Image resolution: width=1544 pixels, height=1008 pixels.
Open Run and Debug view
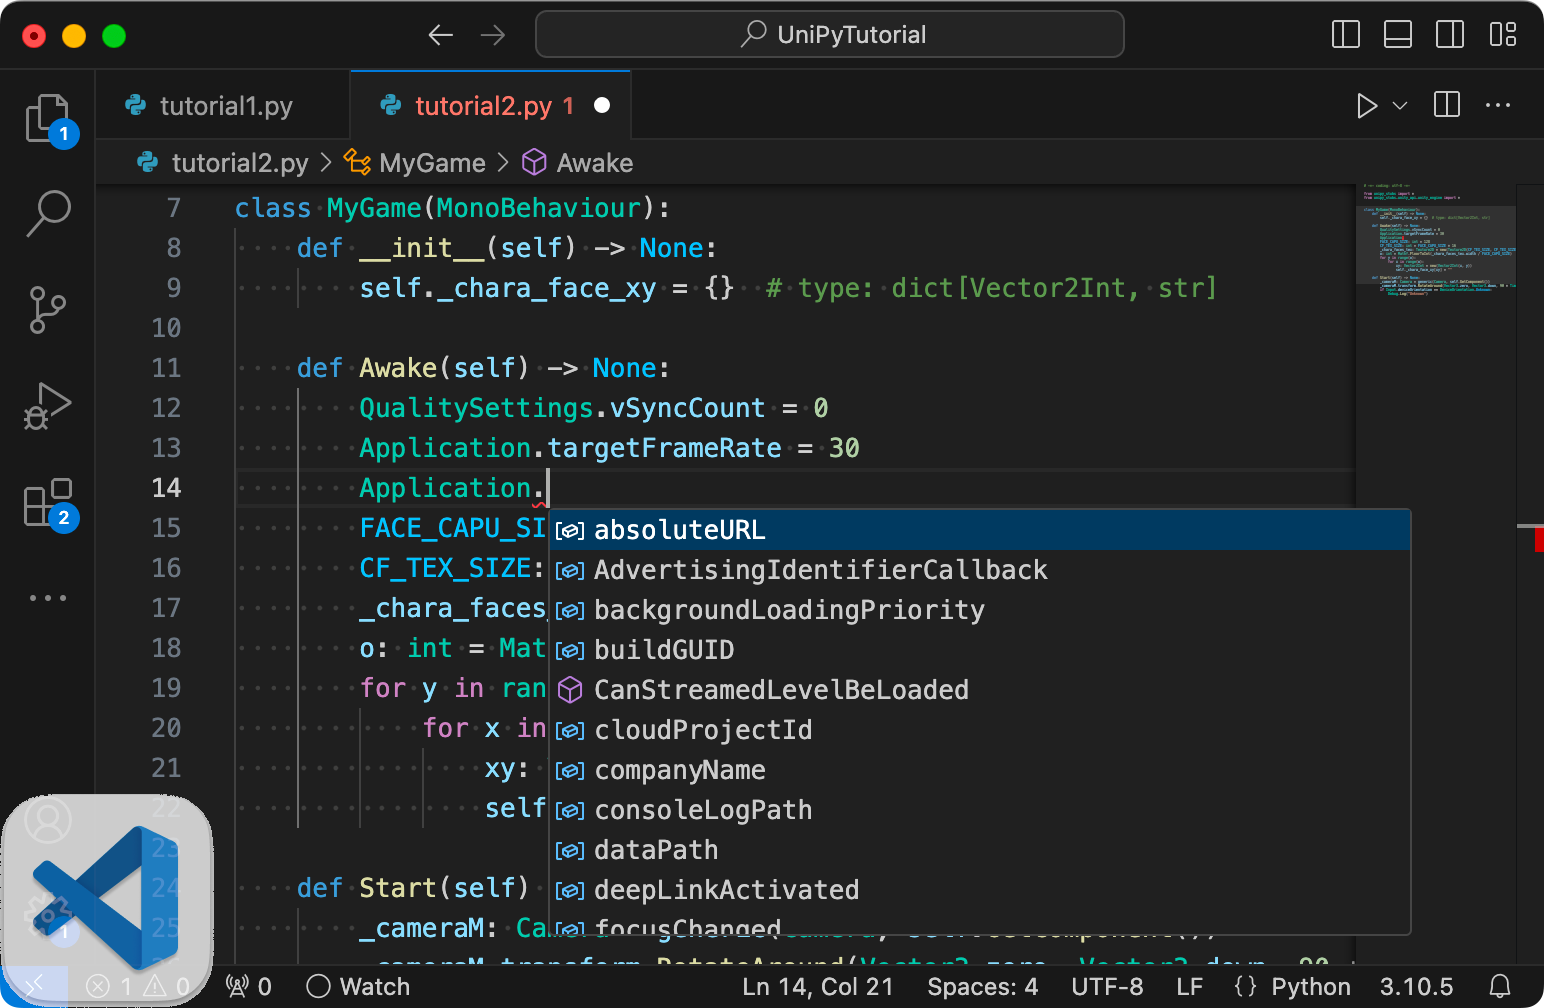click(x=47, y=406)
